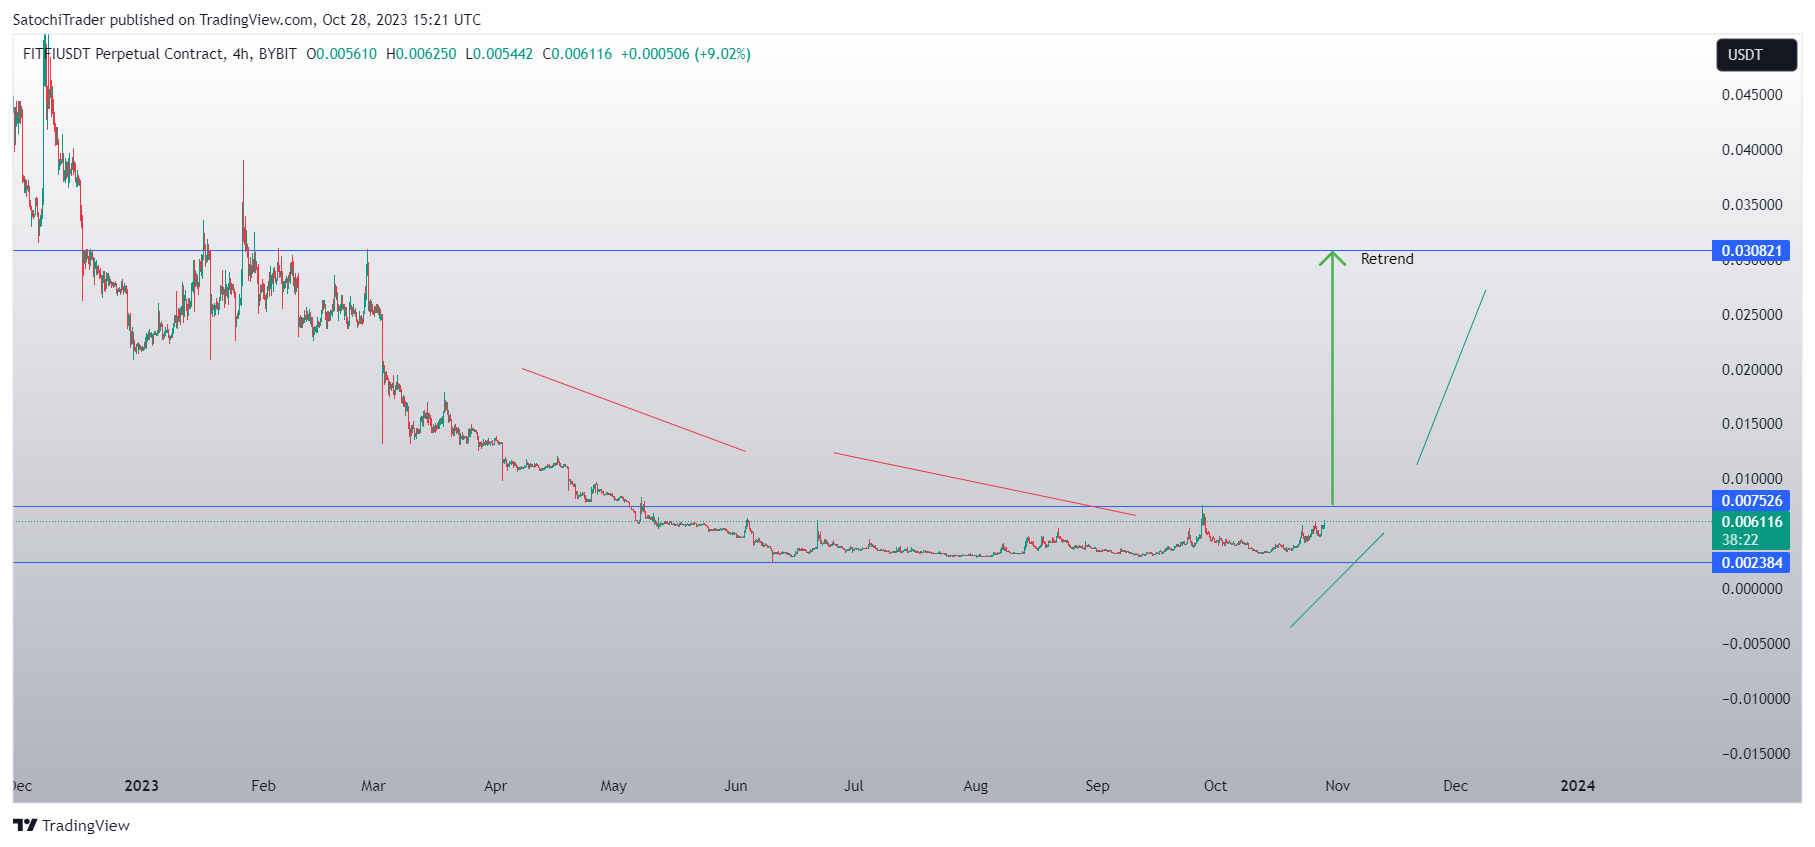Click the 0.020000 price axis tick
The width and height of the screenshot is (1815, 847).
[x=1752, y=370]
